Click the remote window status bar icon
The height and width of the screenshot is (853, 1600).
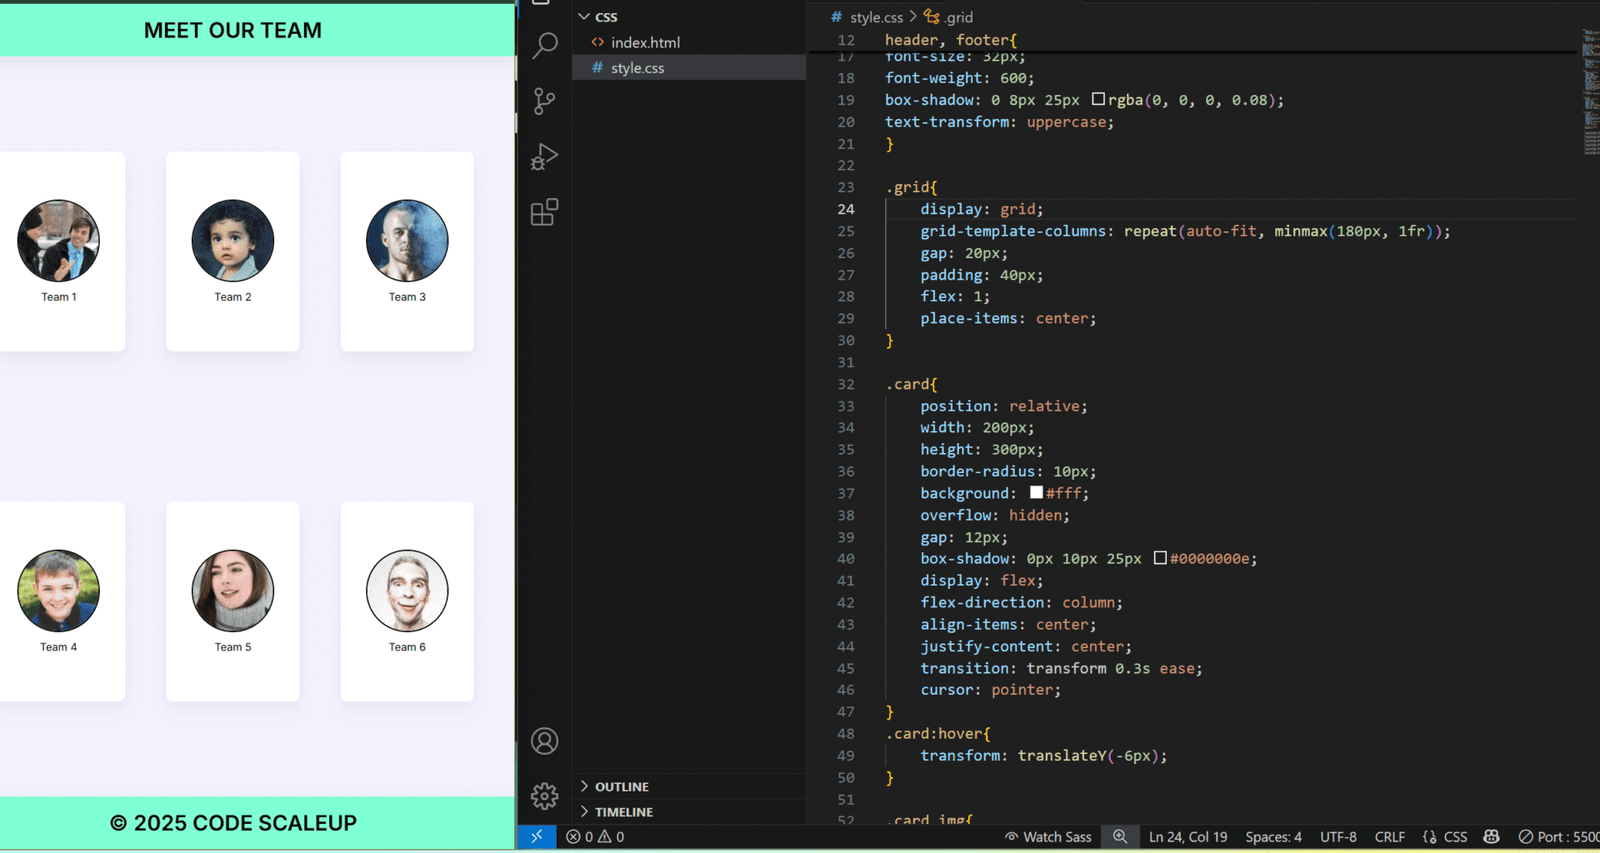click(537, 837)
